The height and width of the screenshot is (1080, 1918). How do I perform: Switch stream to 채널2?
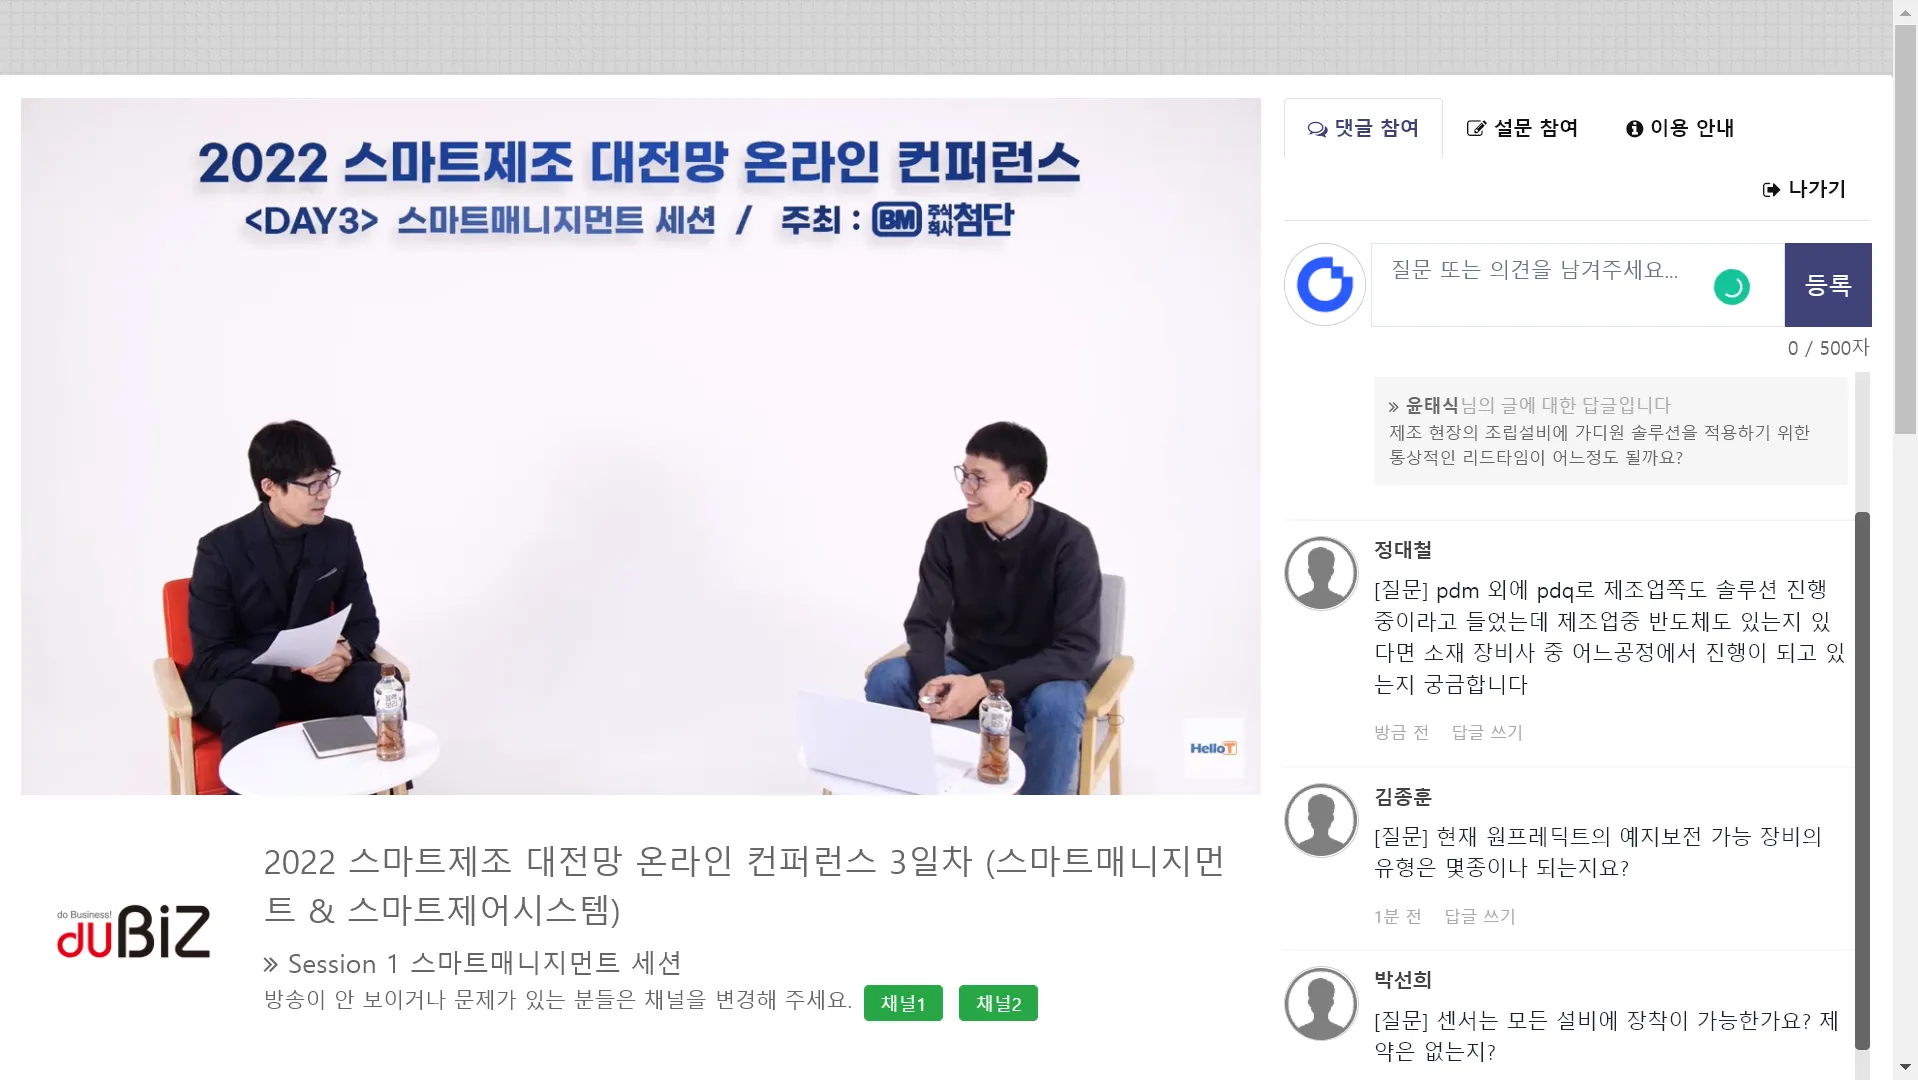pos(998,1003)
